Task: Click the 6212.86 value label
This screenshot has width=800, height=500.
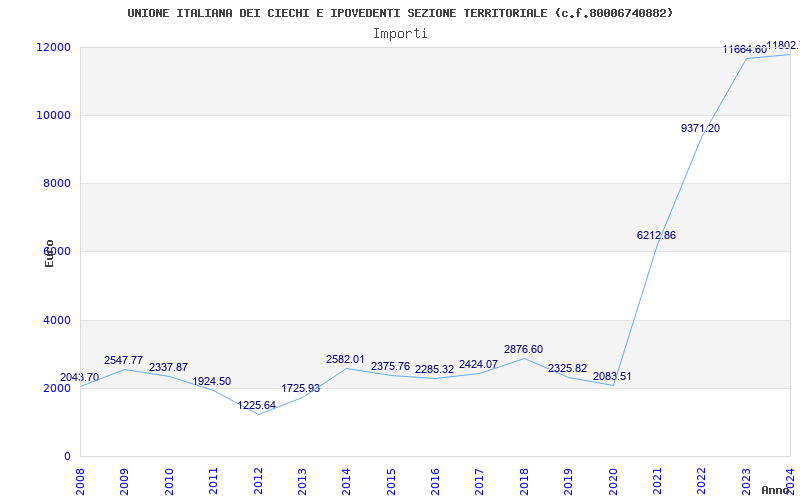Action: [656, 235]
